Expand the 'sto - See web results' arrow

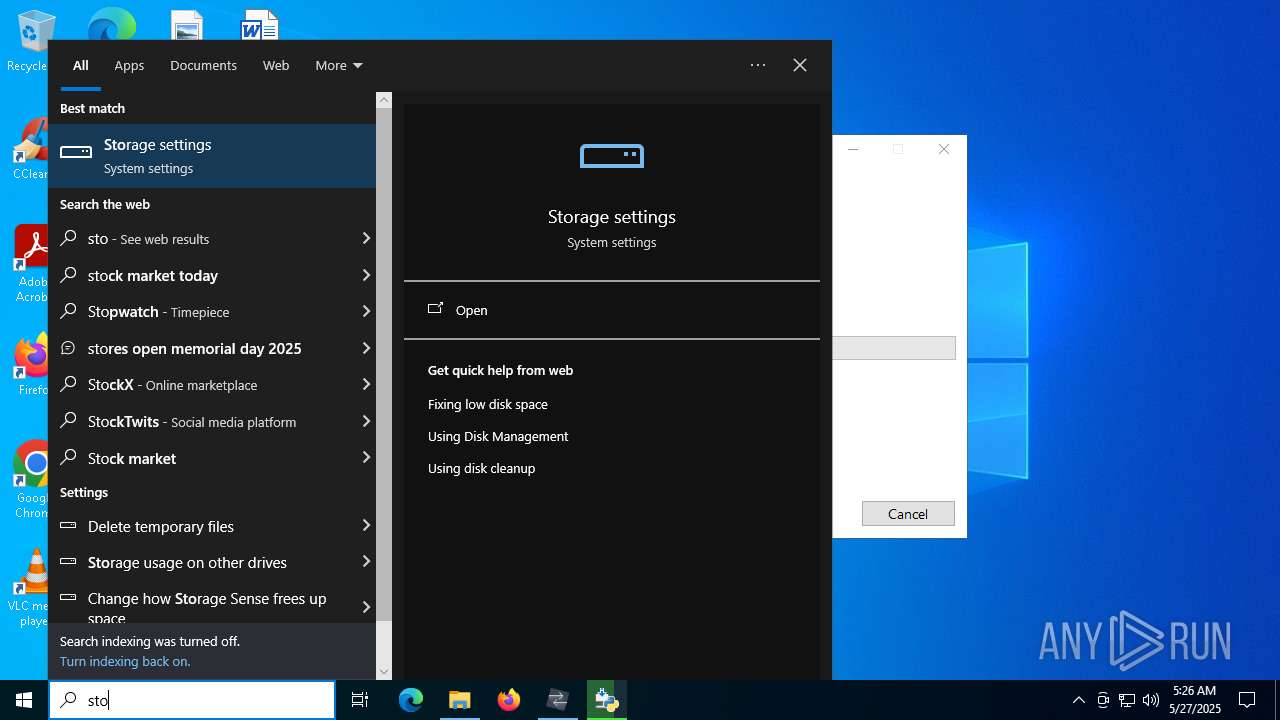tap(366, 238)
